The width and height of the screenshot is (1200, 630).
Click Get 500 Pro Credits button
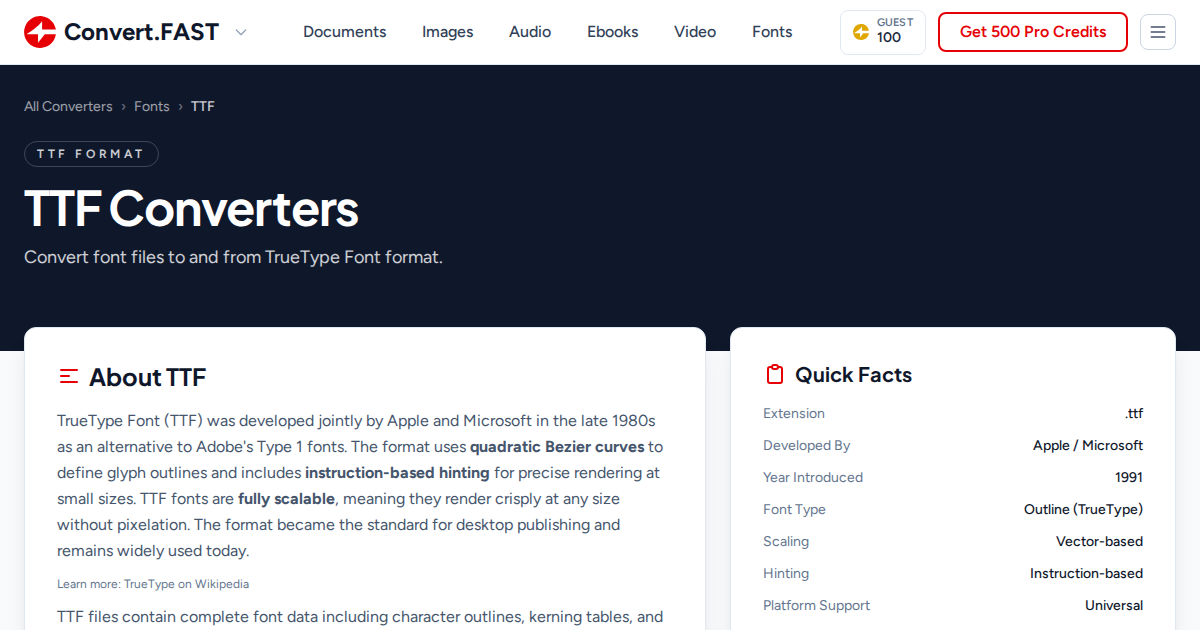pos(1033,32)
